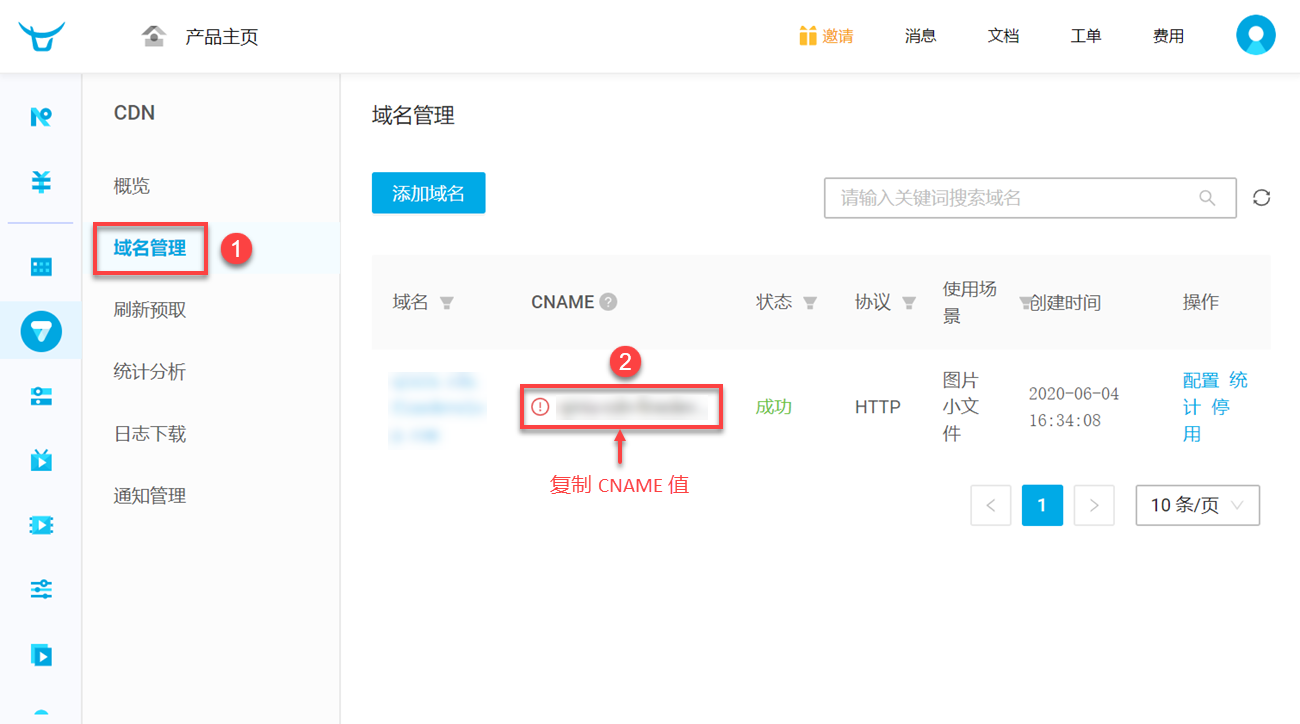The width and height of the screenshot is (1300, 724).
Task: Click the domain search input field
Action: tap(1010, 198)
